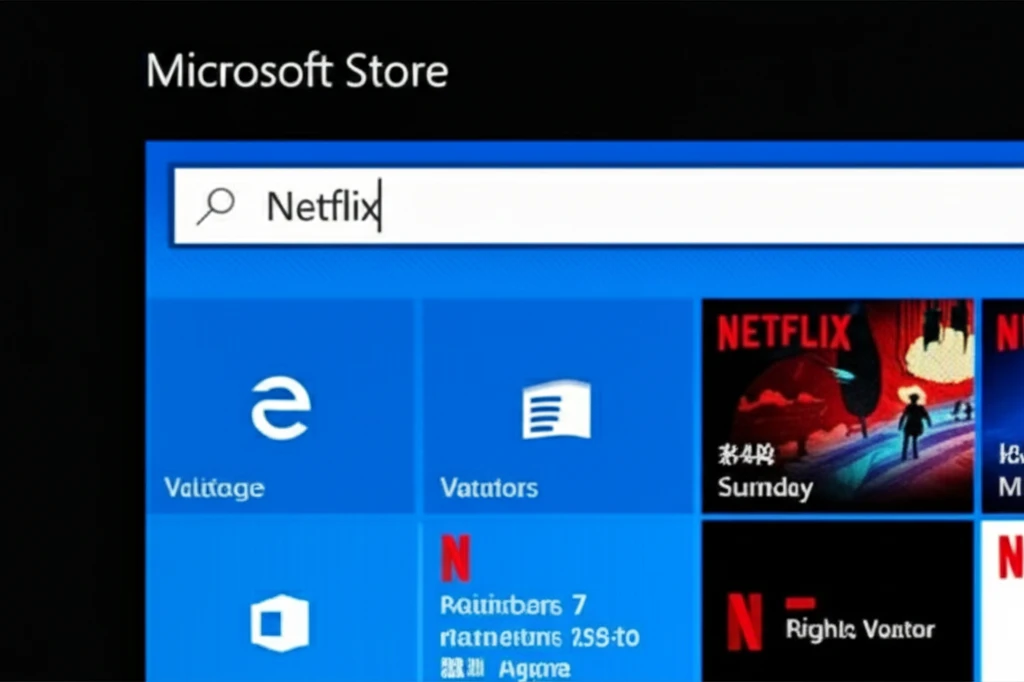
Task: Open the Office icon tile
Action: pyautogui.click(x=280, y=602)
